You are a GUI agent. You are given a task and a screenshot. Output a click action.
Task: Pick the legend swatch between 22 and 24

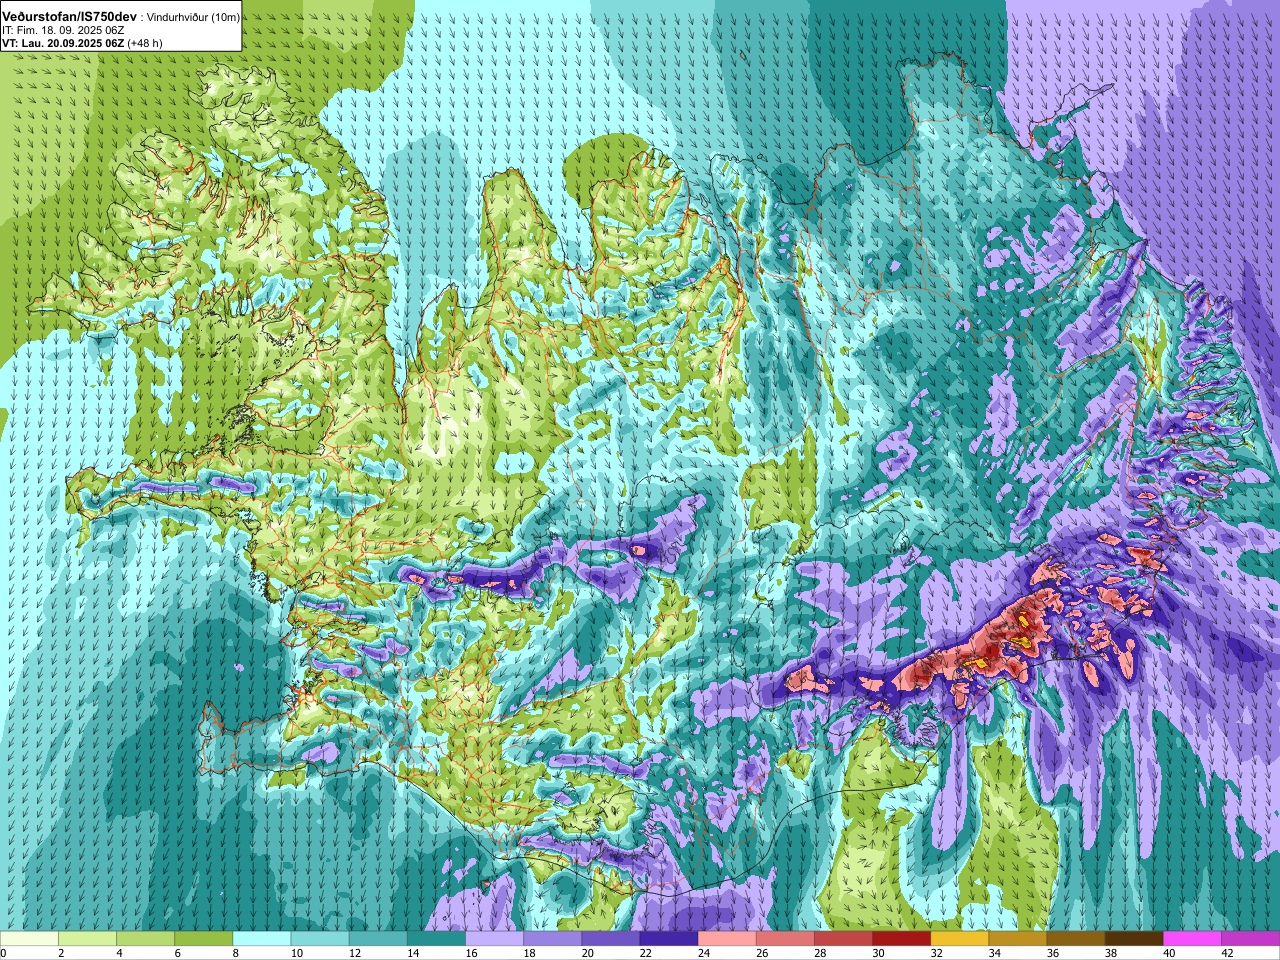(x=669, y=939)
